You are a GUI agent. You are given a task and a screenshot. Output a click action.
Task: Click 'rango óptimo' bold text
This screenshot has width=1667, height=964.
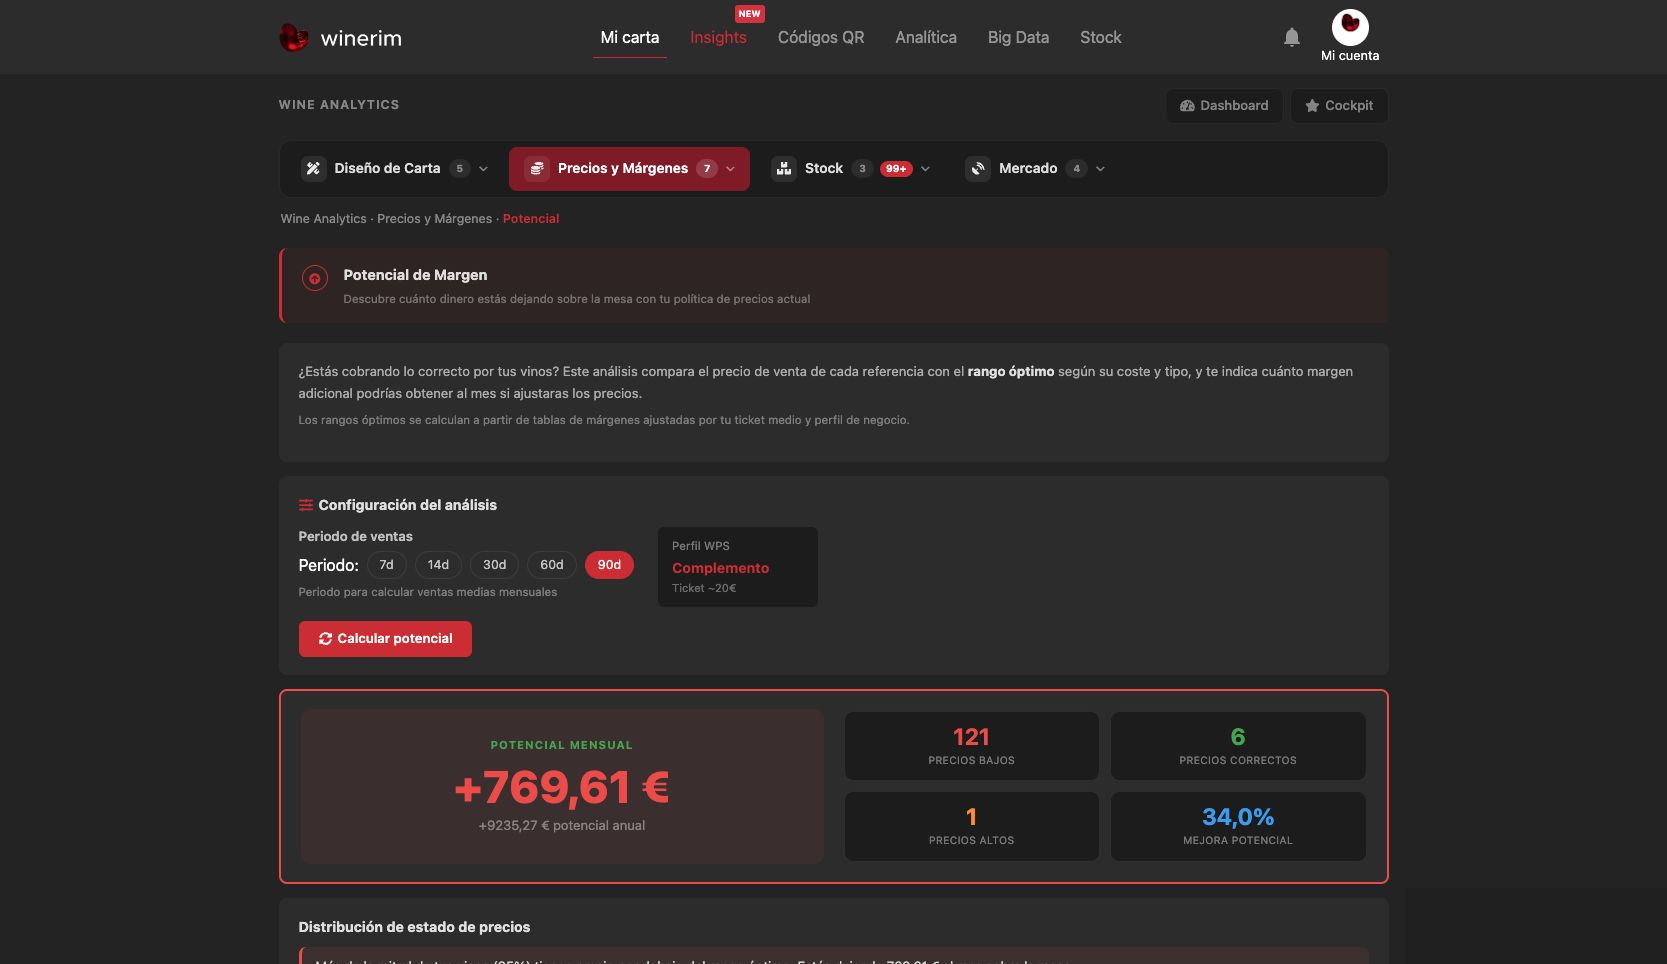click(x=1011, y=371)
